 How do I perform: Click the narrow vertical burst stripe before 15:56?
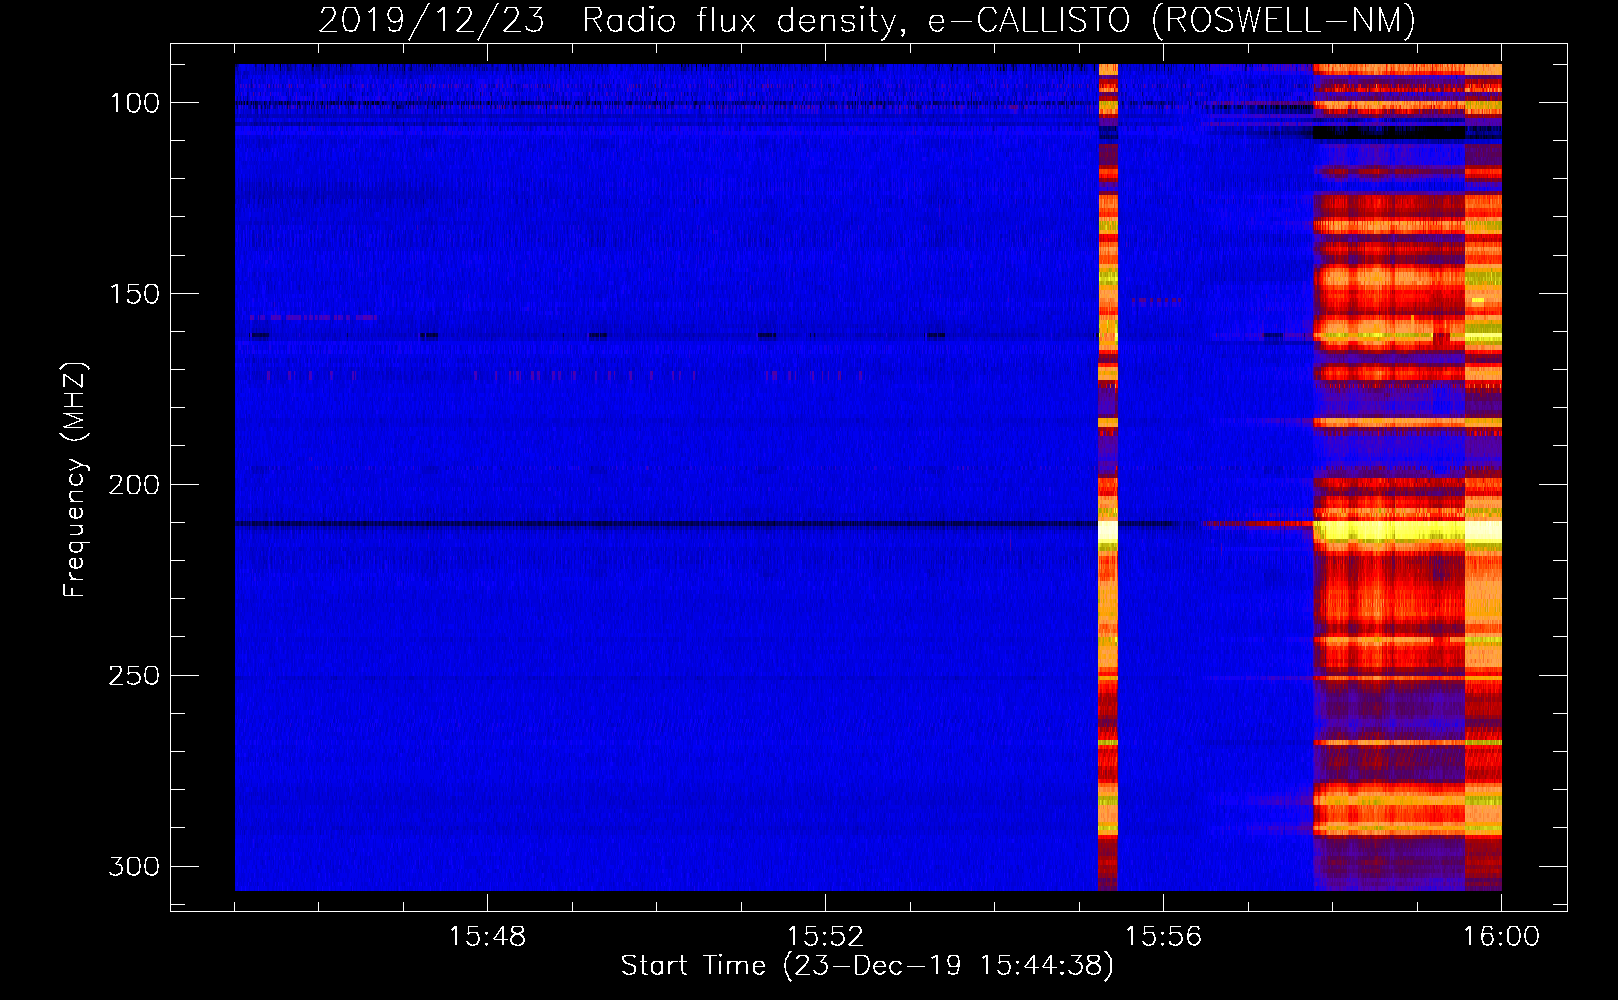pyautogui.click(x=1107, y=477)
